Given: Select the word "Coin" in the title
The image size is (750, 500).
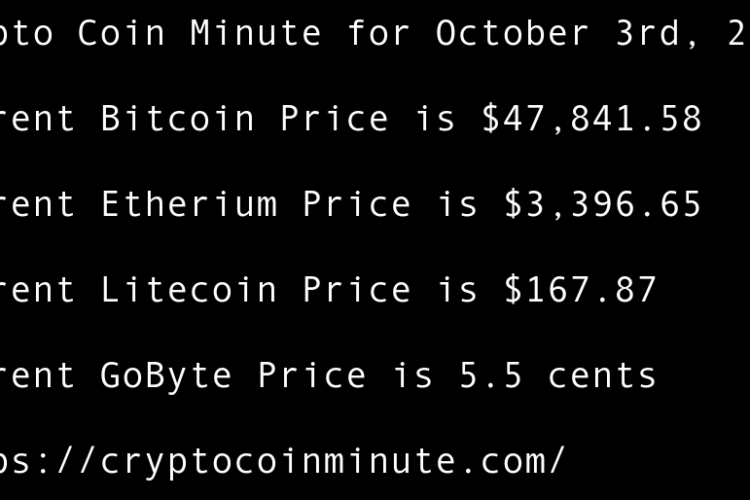Looking at the screenshot, I should (122, 33).
